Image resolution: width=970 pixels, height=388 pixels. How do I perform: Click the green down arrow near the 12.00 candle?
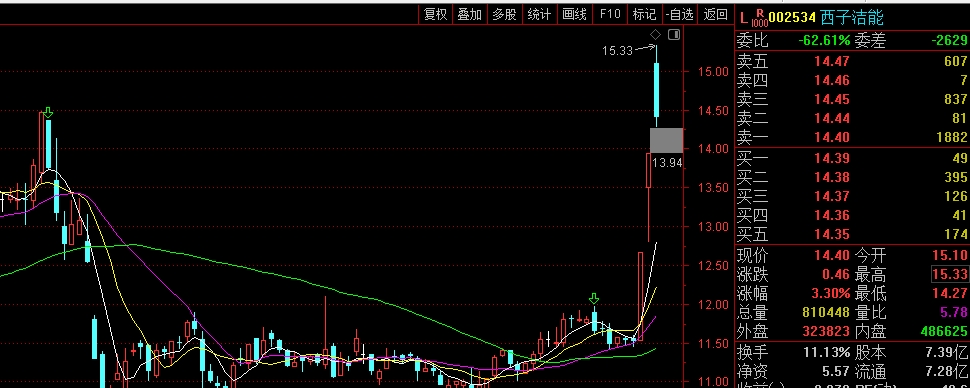pyautogui.click(x=594, y=300)
